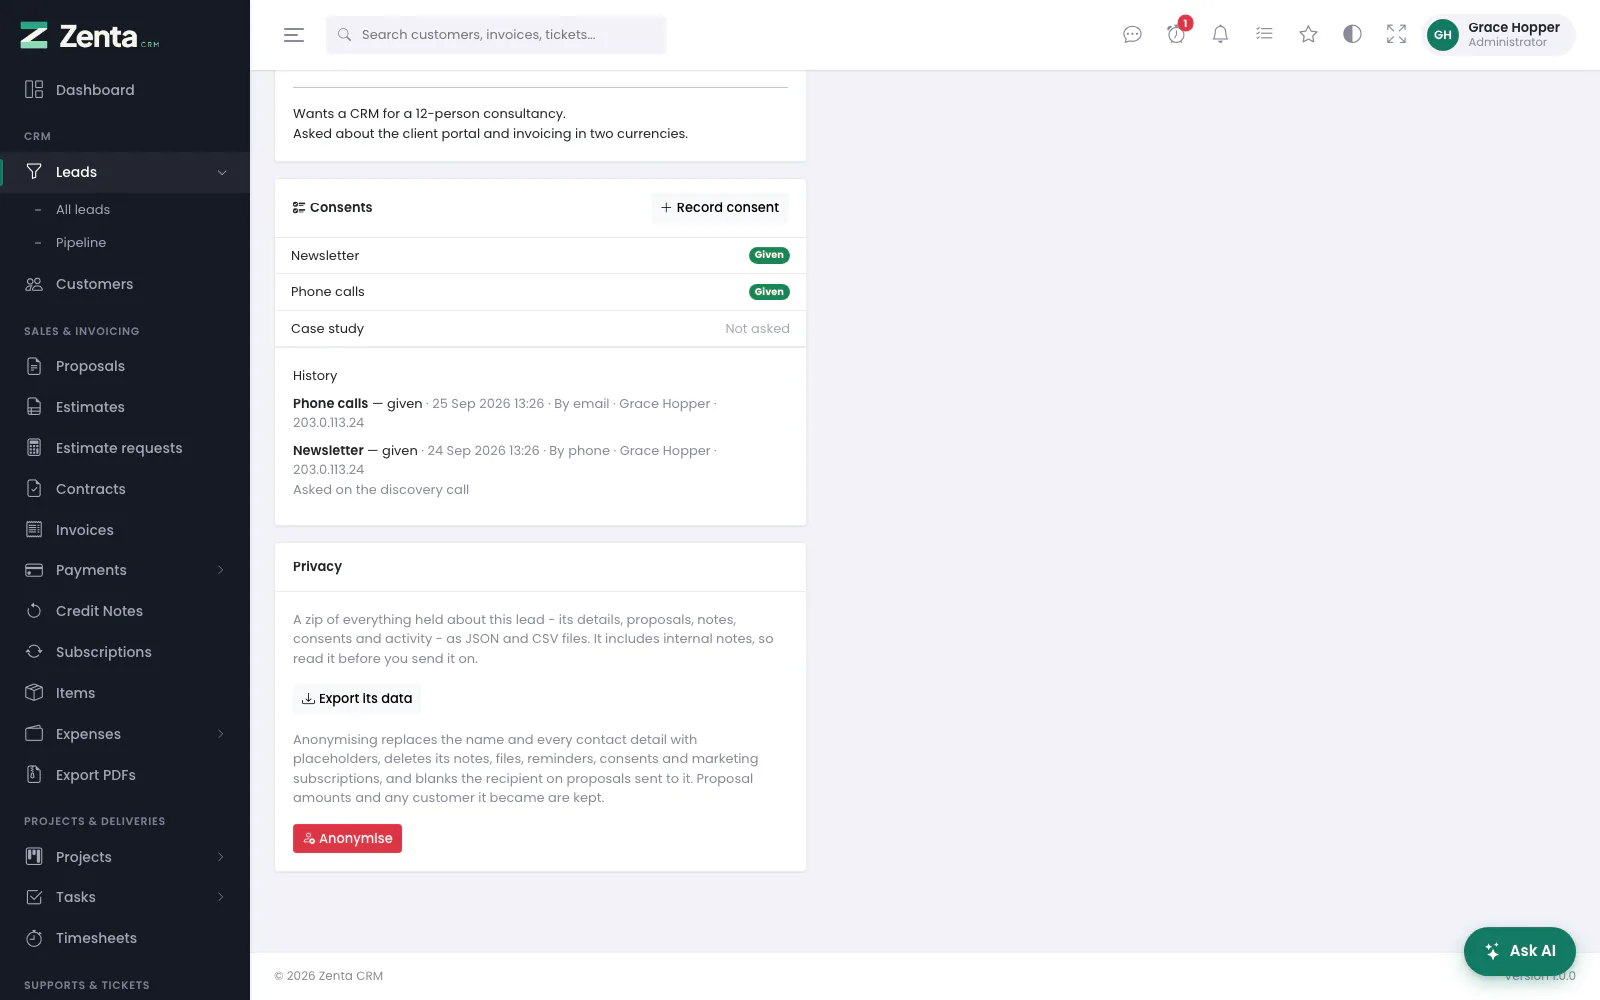
Task: Click Phone calls — given history entry
Action: (x=505, y=413)
